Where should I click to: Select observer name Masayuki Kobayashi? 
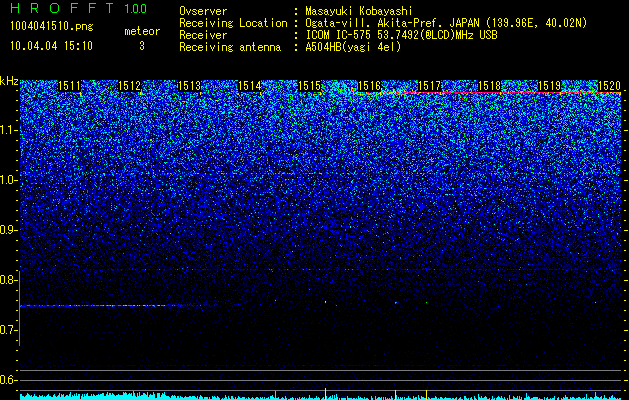click(x=359, y=11)
